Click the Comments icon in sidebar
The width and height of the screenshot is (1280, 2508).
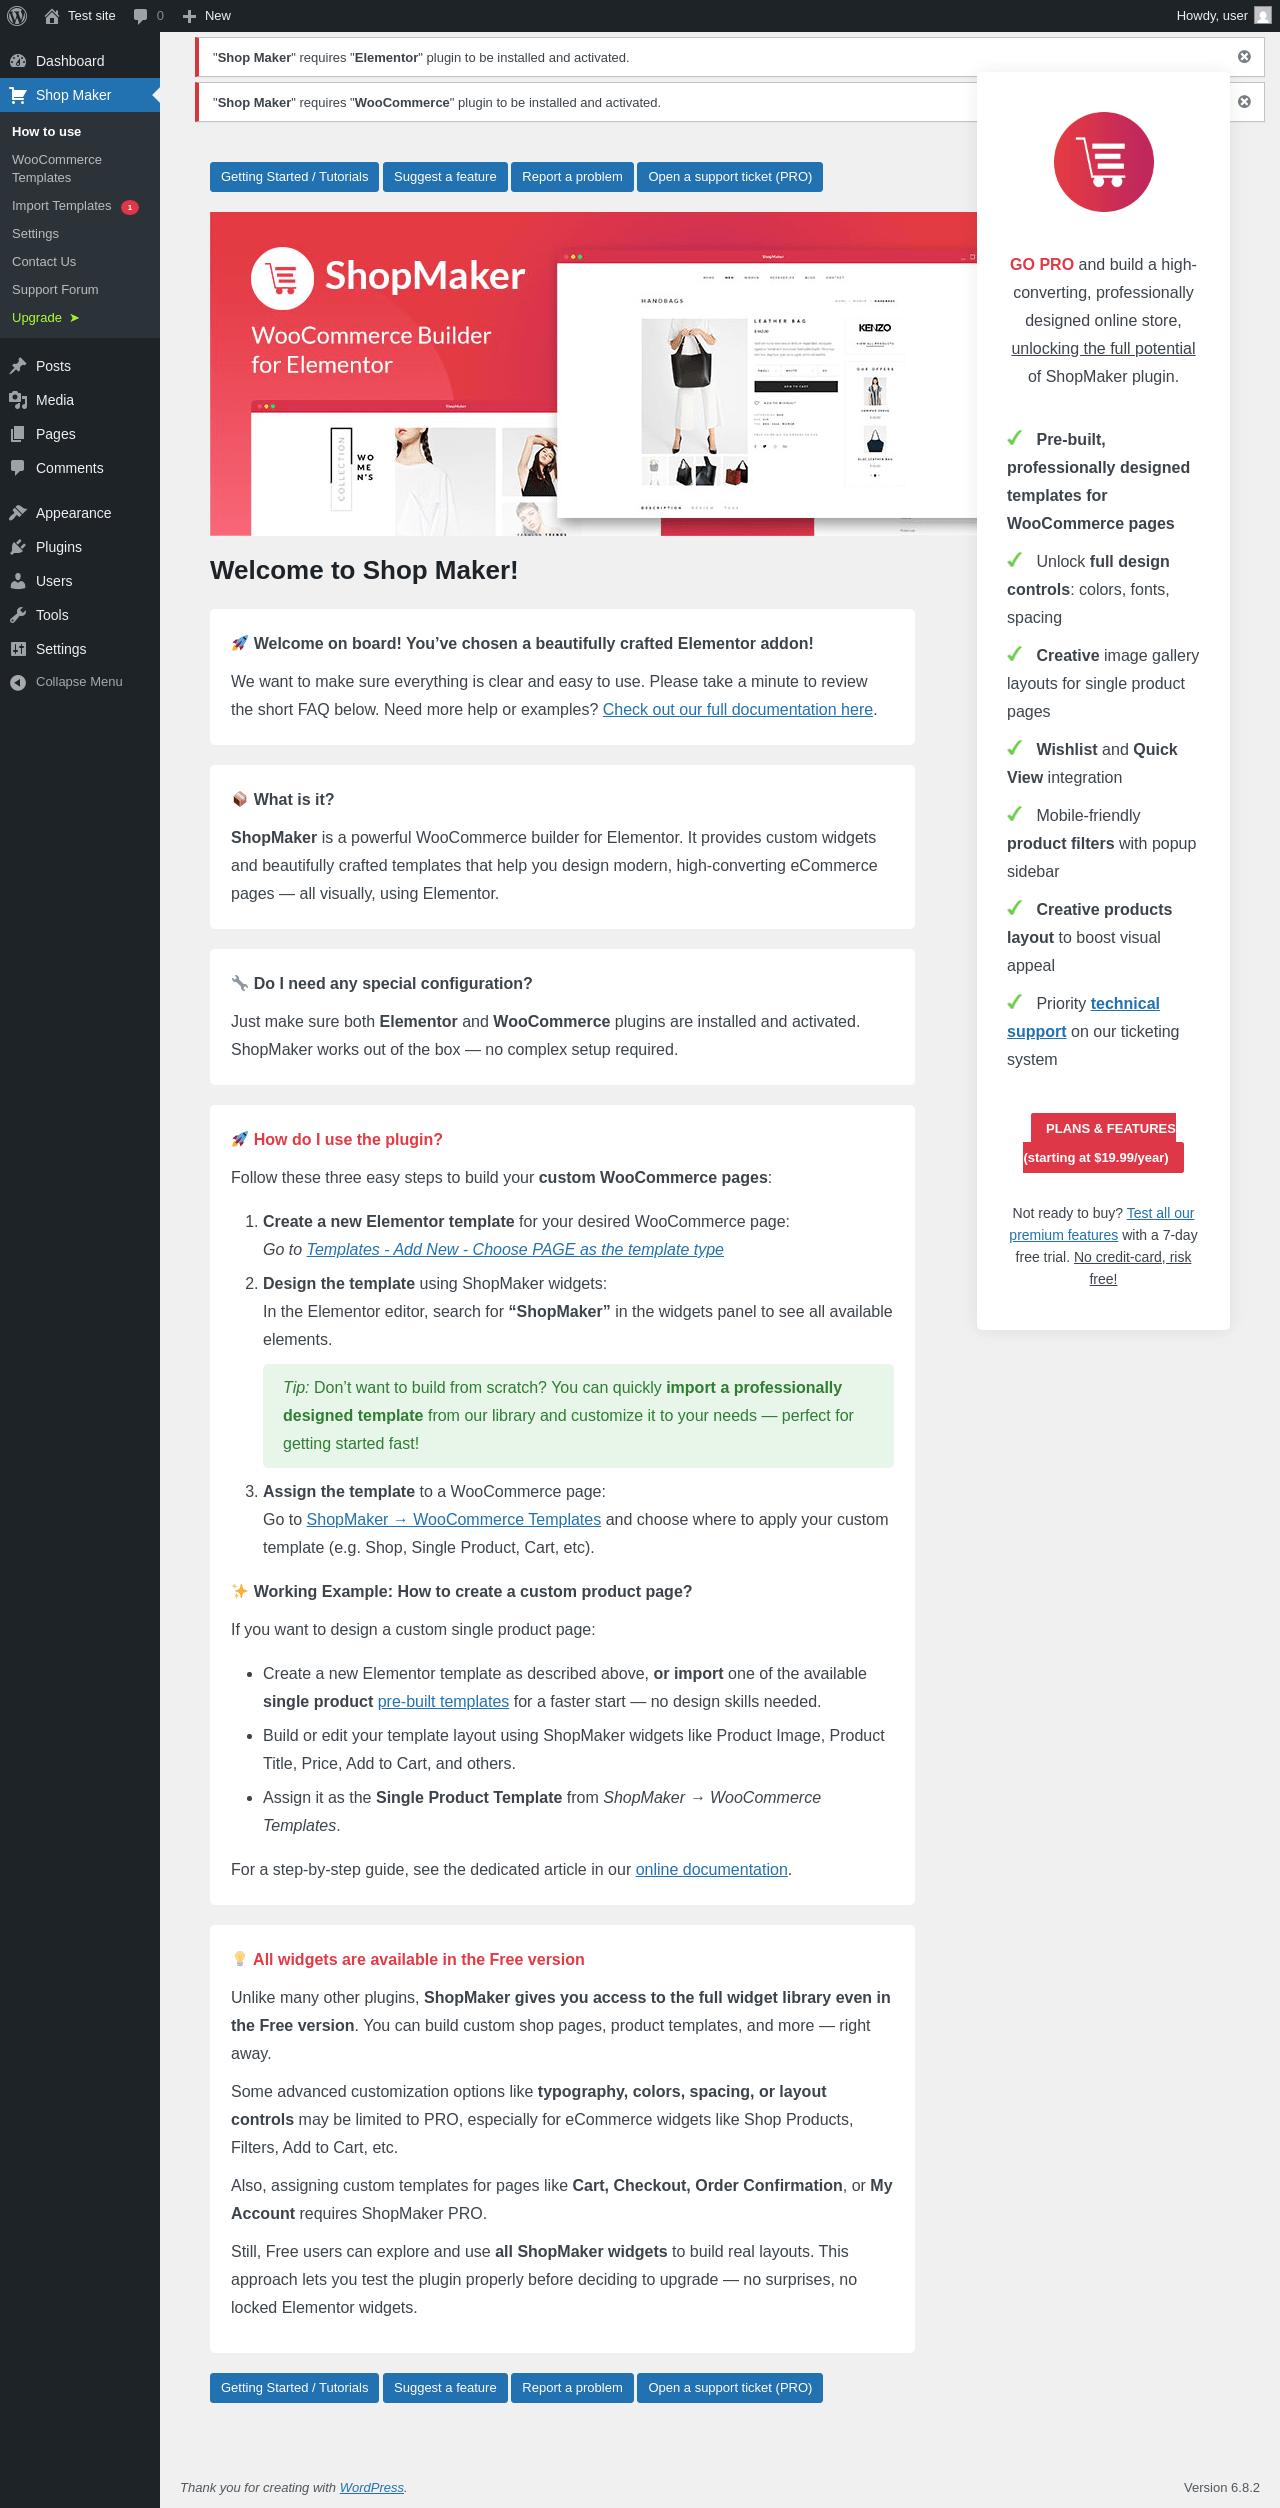pyautogui.click(x=18, y=468)
